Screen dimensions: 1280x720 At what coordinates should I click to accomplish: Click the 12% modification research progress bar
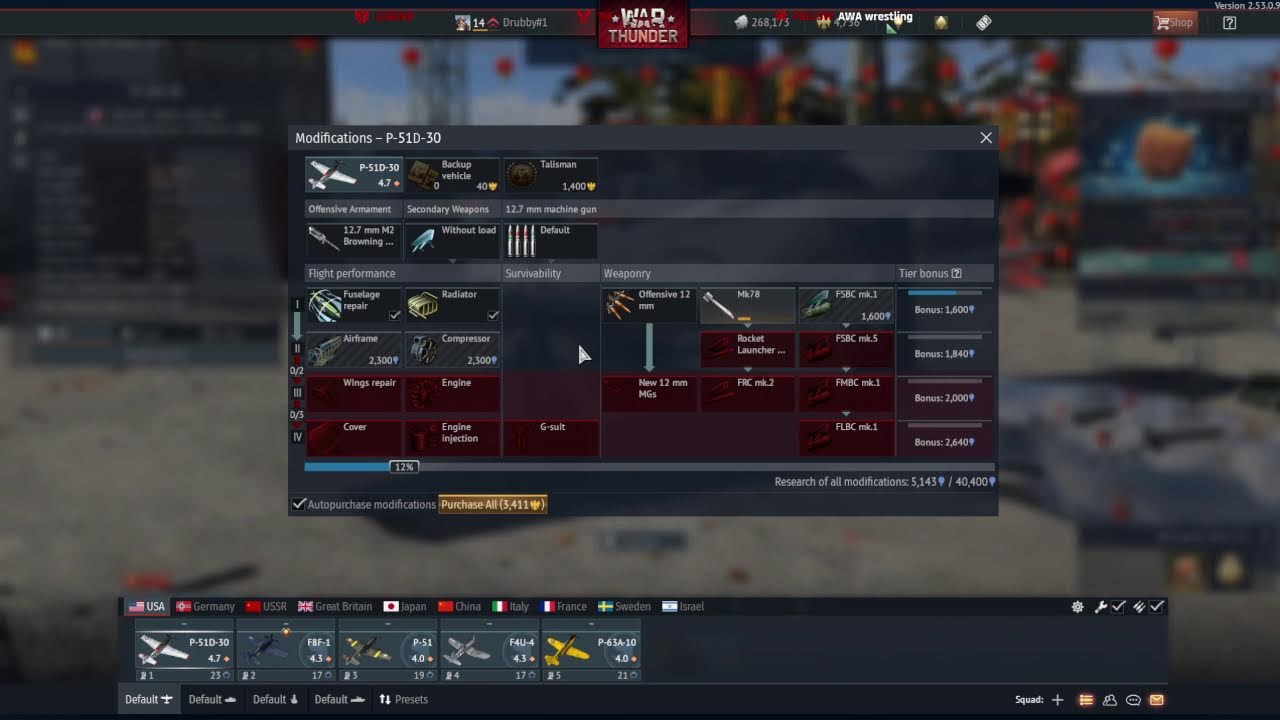(x=649, y=467)
